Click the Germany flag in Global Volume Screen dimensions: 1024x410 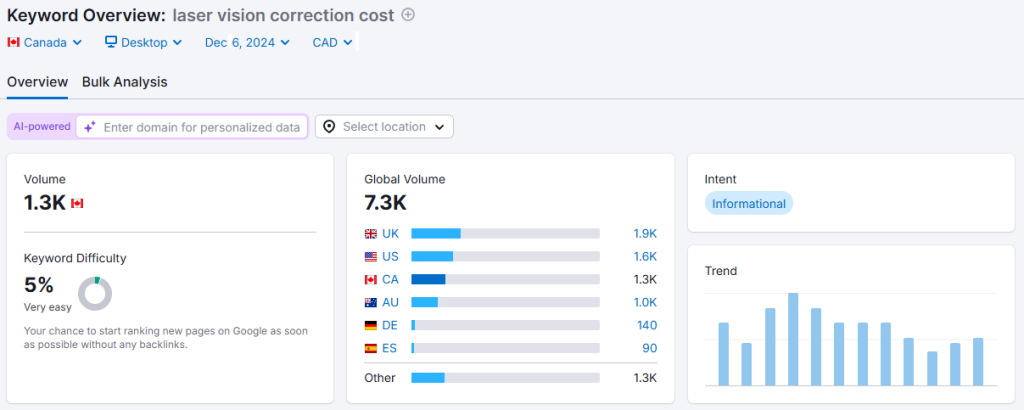pyautogui.click(x=371, y=325)
